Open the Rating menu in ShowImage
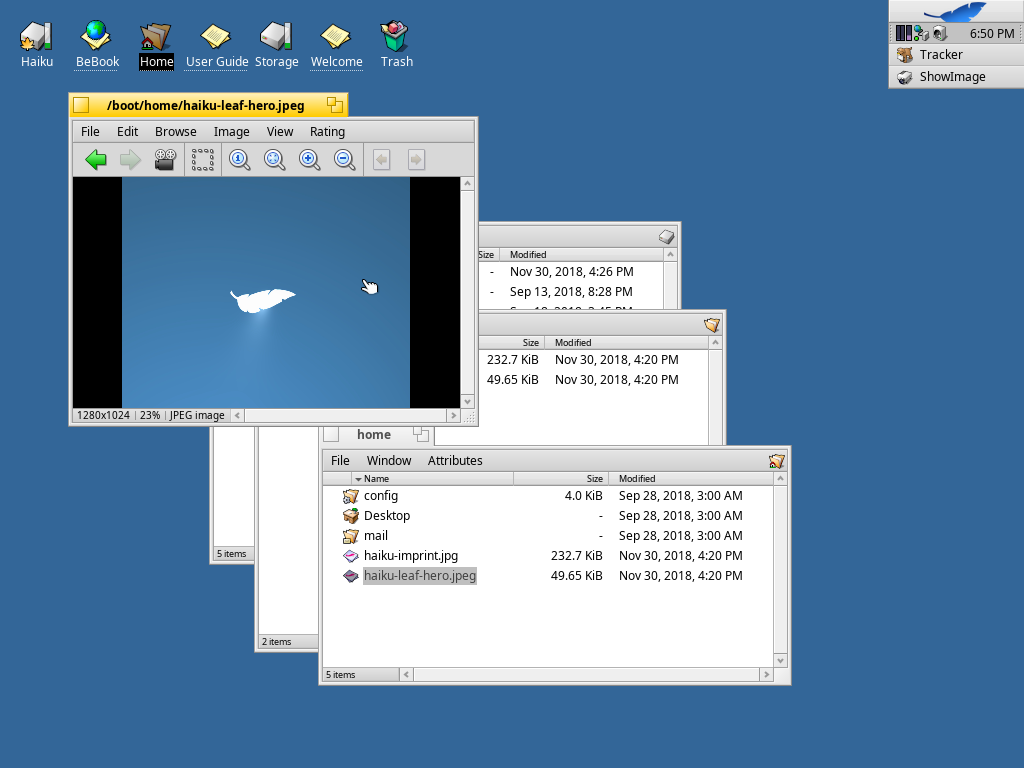The height and width of the screenshot is (768, 1024). 327,132
